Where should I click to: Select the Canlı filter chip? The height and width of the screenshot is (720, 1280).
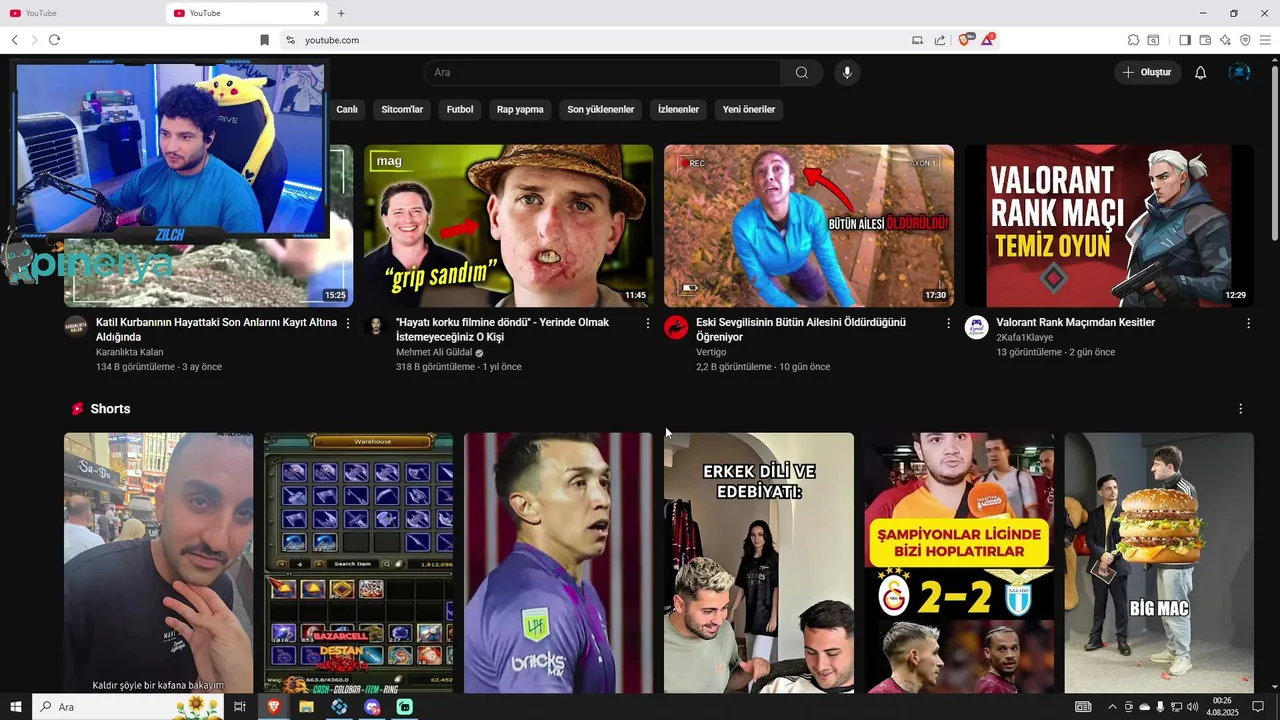[347, 109]
